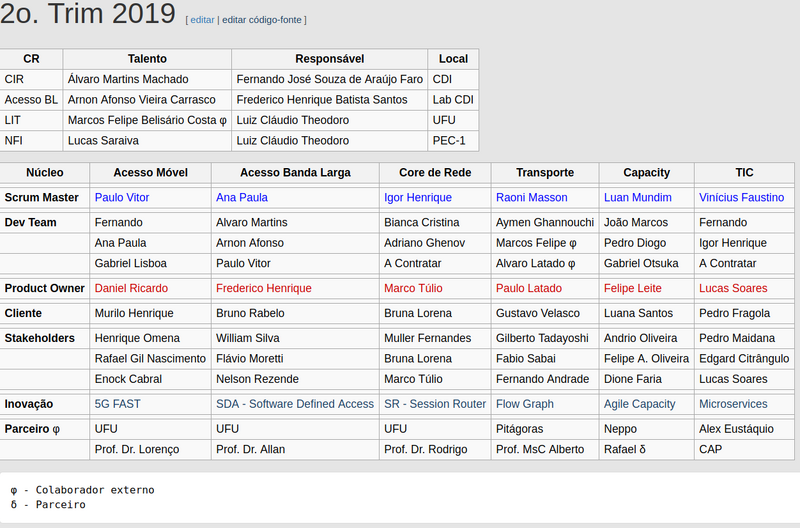
Task: Click Luan Mundim link
Action: click(x=638, y=198)
